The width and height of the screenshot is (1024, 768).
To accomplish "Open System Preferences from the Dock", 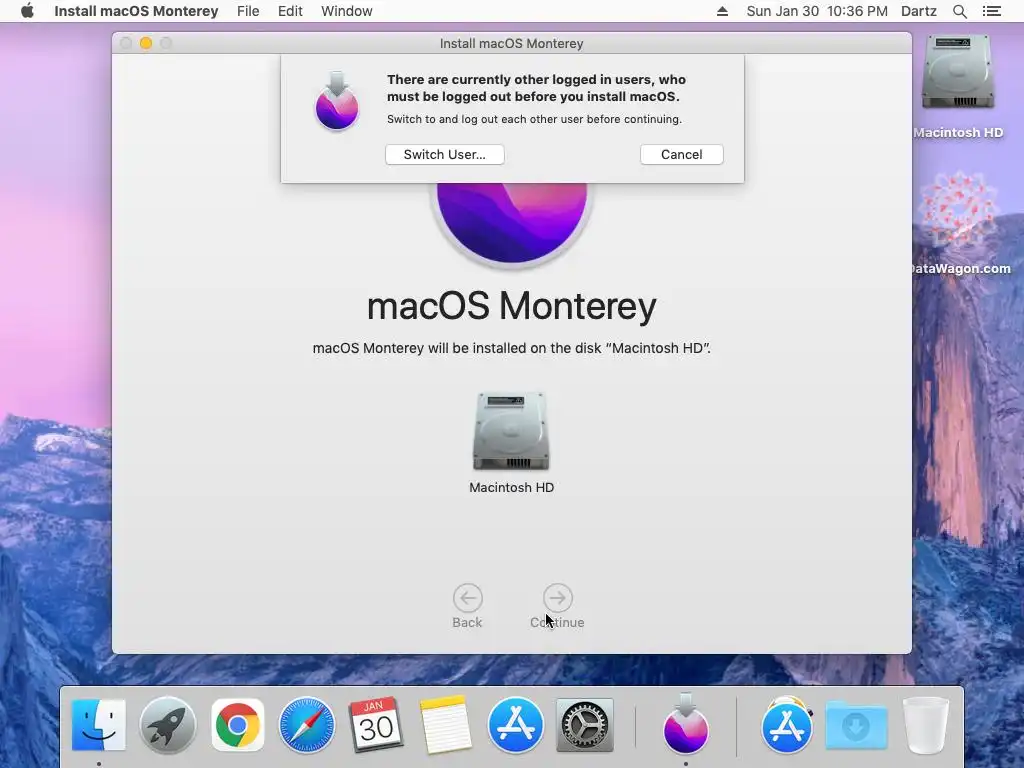I will click(x=584, y=725).
